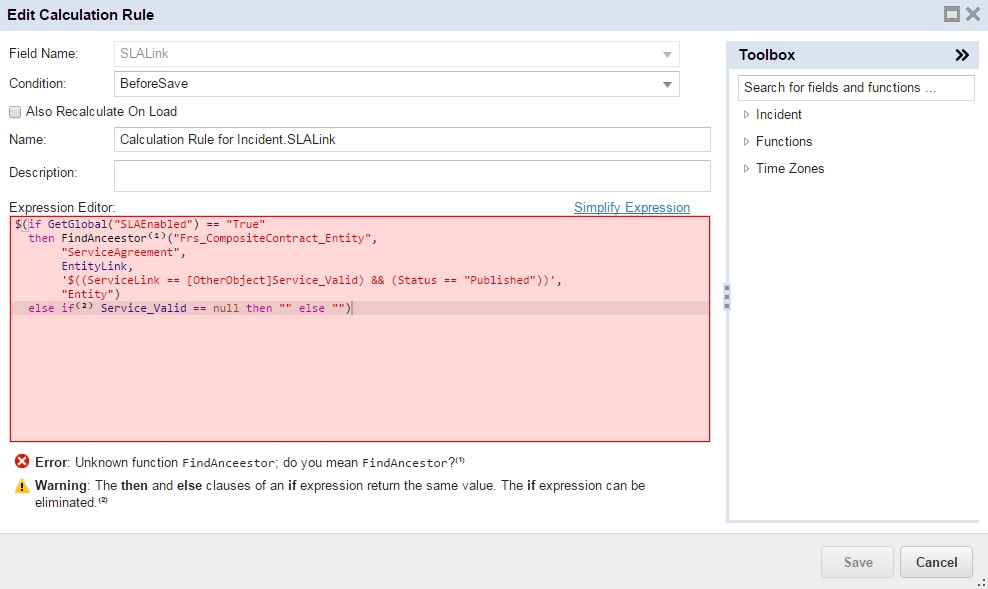Click the yellow Warning triangle icon
Screen dimensions: 988x589
[x=22, y=487]
